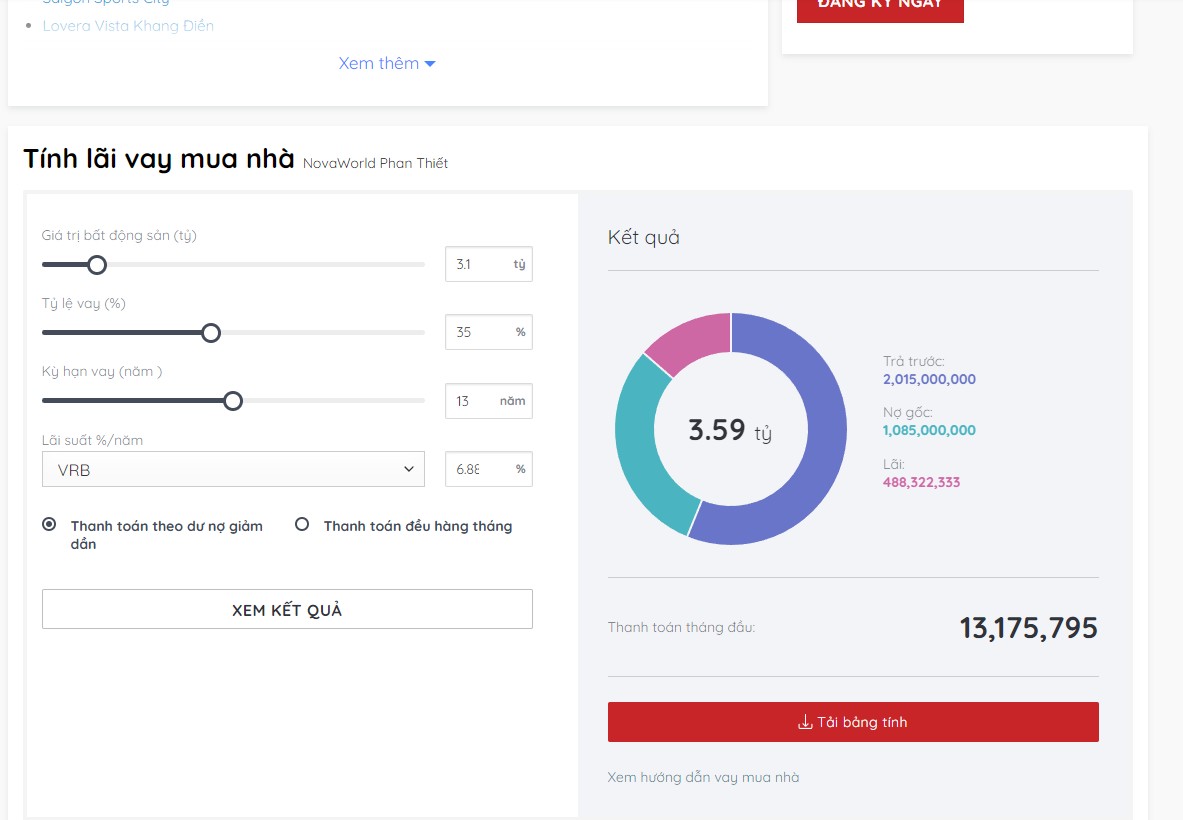Click the Tỷ lệ vay slider handle

pyautogui.click(x=211, y=332)
